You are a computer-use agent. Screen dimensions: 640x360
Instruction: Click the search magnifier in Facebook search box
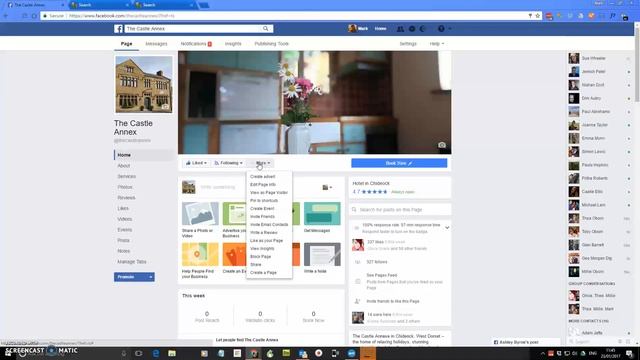pyautogui.click(x=266, y=29)
